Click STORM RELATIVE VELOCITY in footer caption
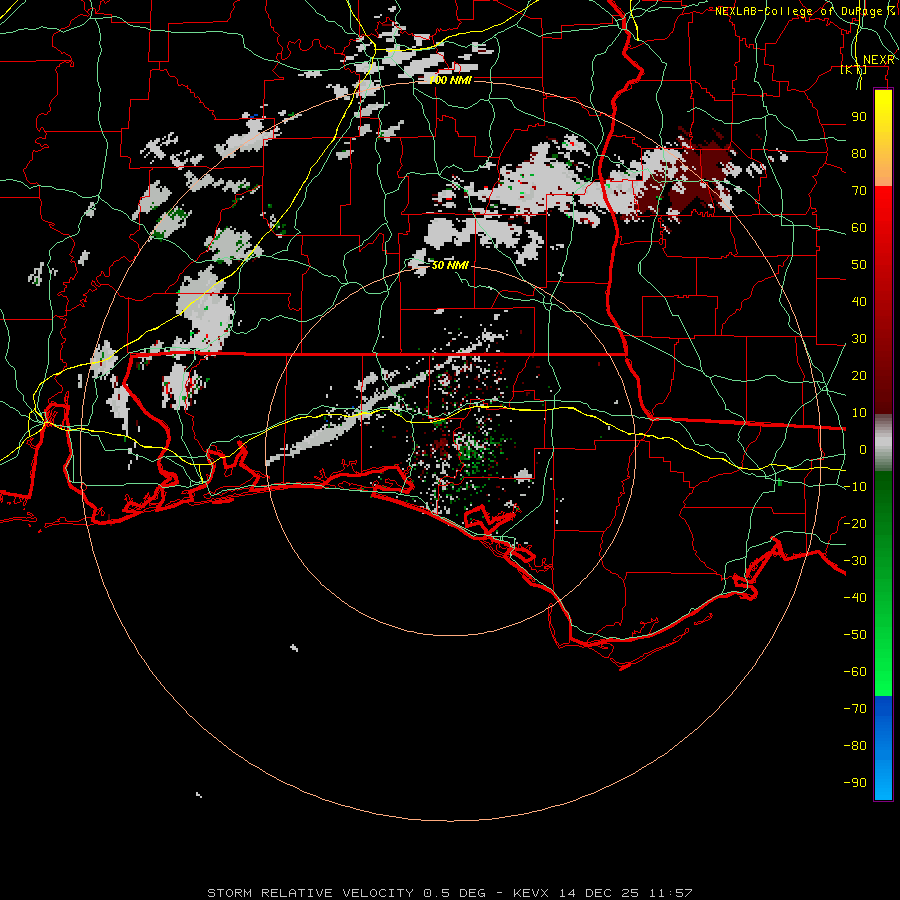 coord(311,893)
